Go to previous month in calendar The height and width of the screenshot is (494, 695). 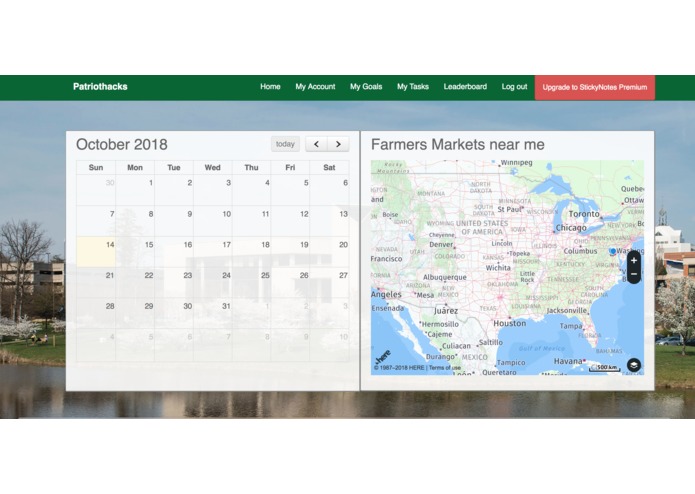316,144
